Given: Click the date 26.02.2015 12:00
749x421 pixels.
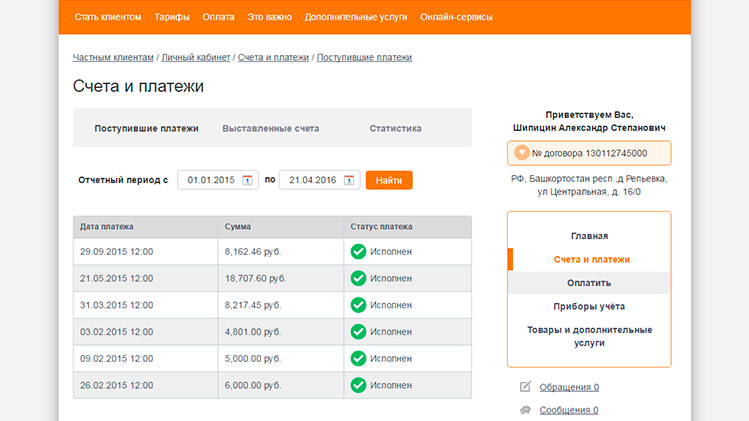Looking at the screenshot, I should click(x=117, y=386).
